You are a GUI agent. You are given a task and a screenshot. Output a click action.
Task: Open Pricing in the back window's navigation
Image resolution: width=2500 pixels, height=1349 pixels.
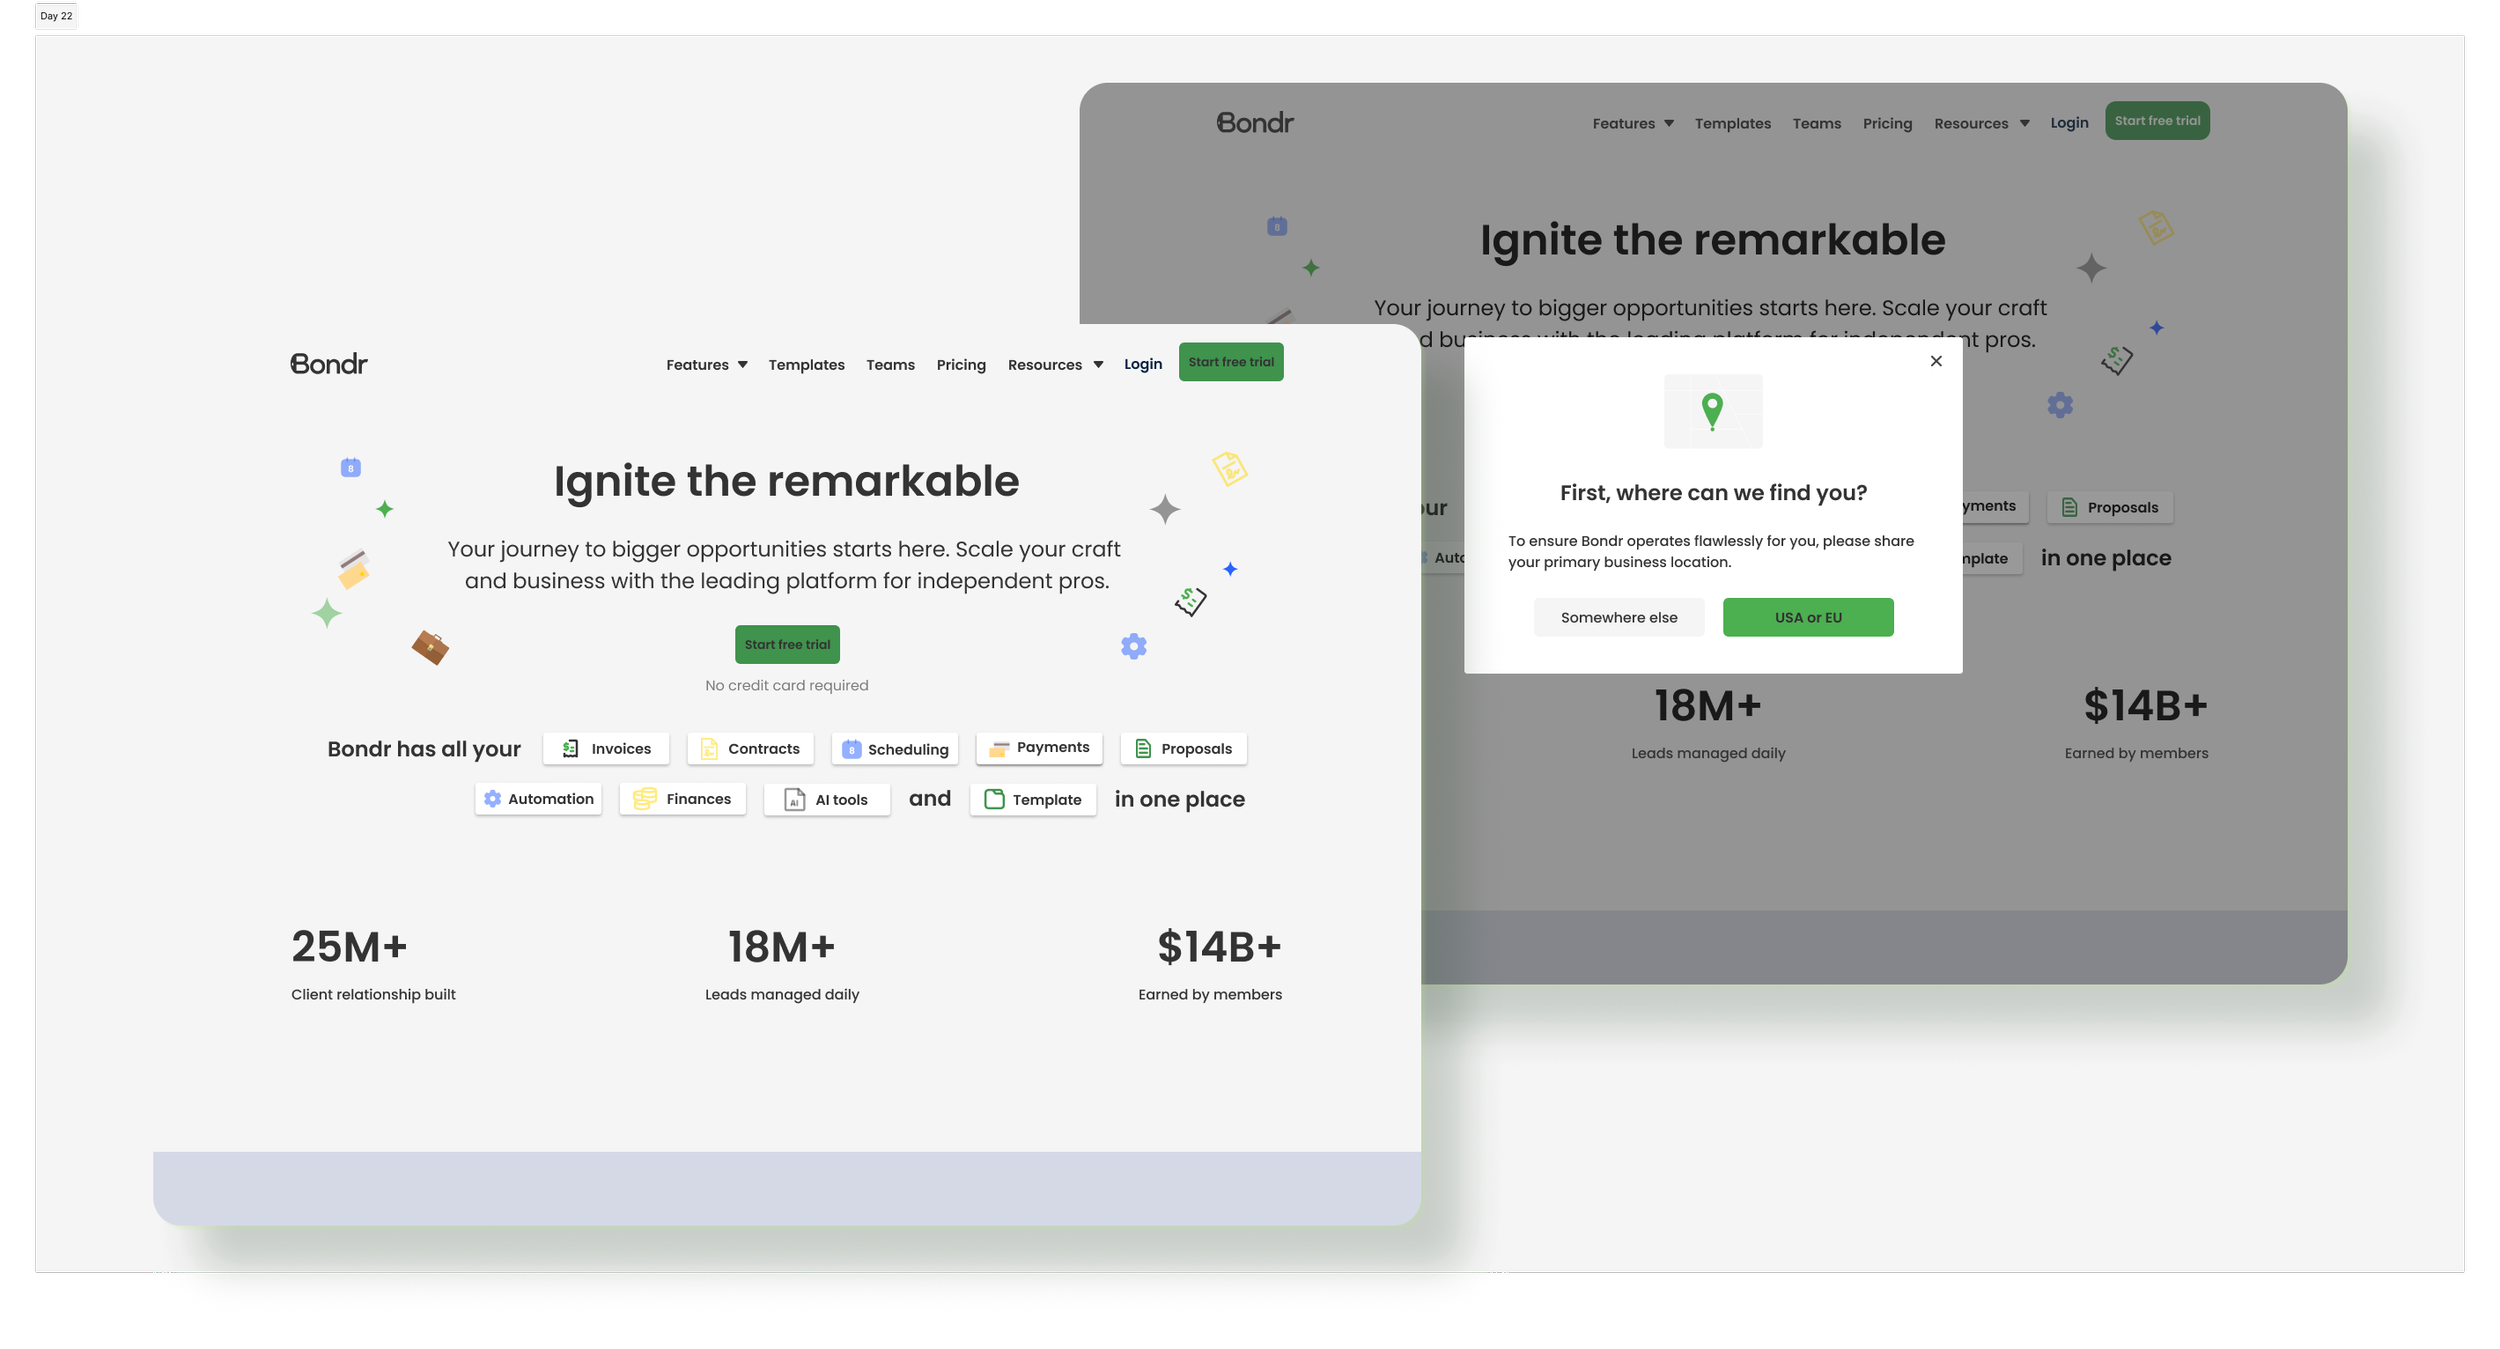coord(1887,124)
